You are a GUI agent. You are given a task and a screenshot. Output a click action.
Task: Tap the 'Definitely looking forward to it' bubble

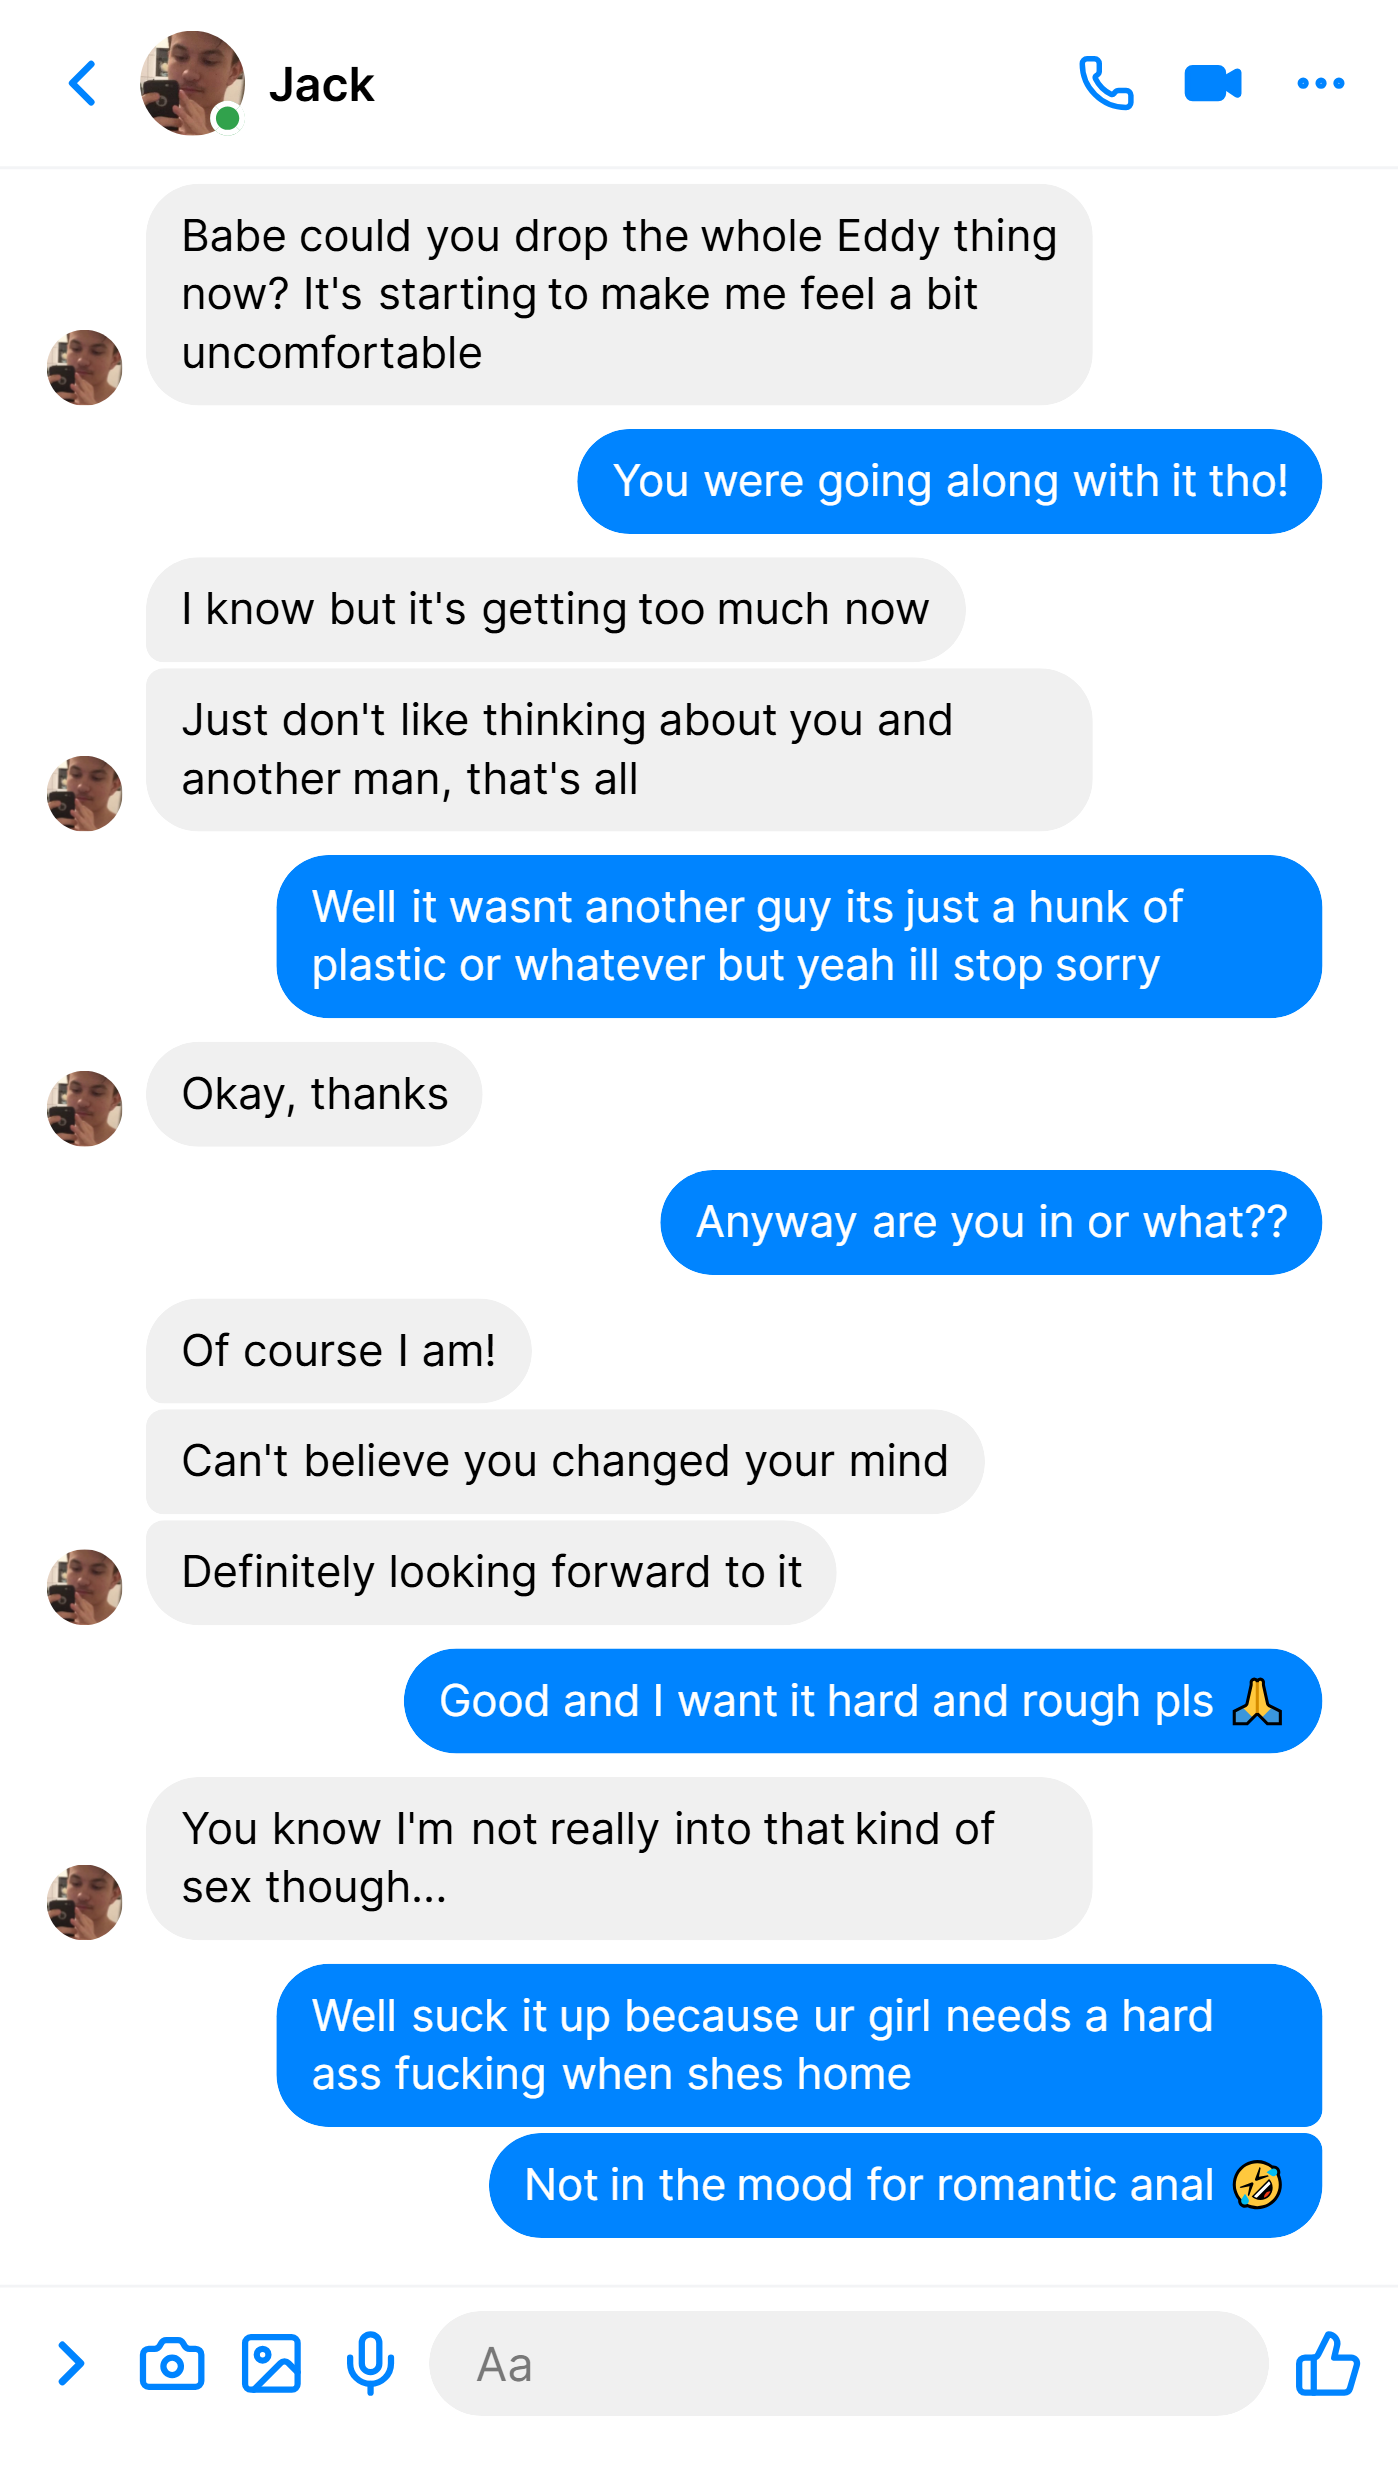coord(491,1572)
